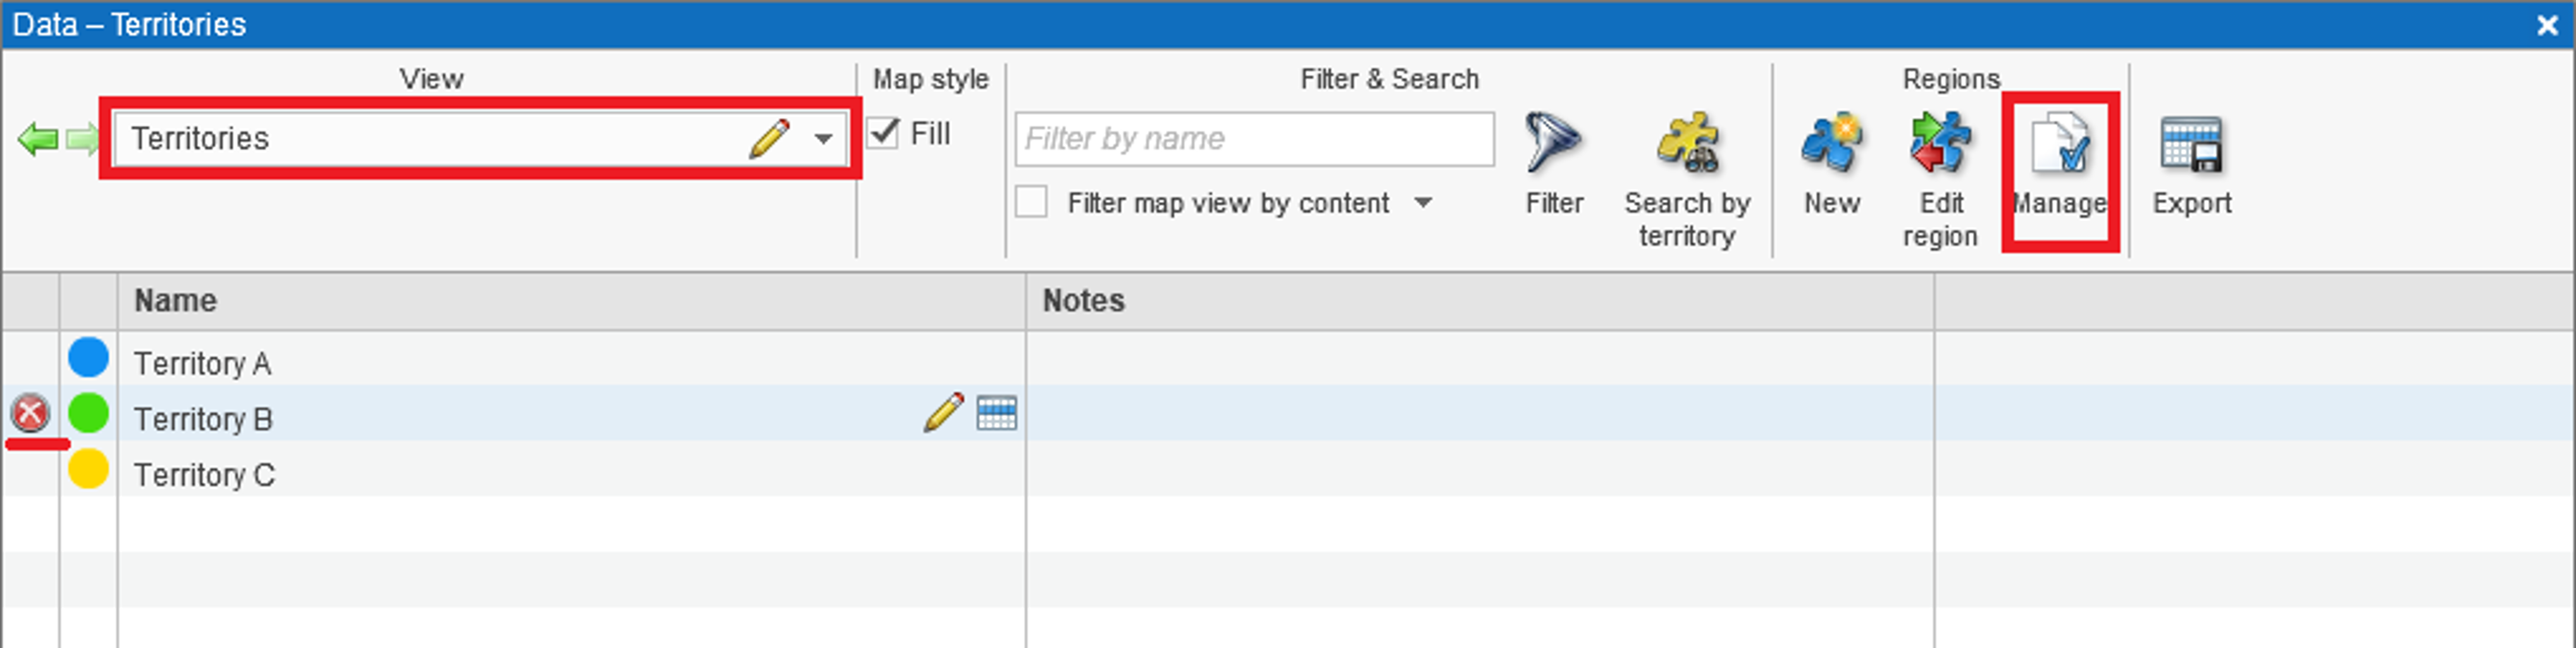
Task: Go back with the green left arrow
Action: click(38, 139)
